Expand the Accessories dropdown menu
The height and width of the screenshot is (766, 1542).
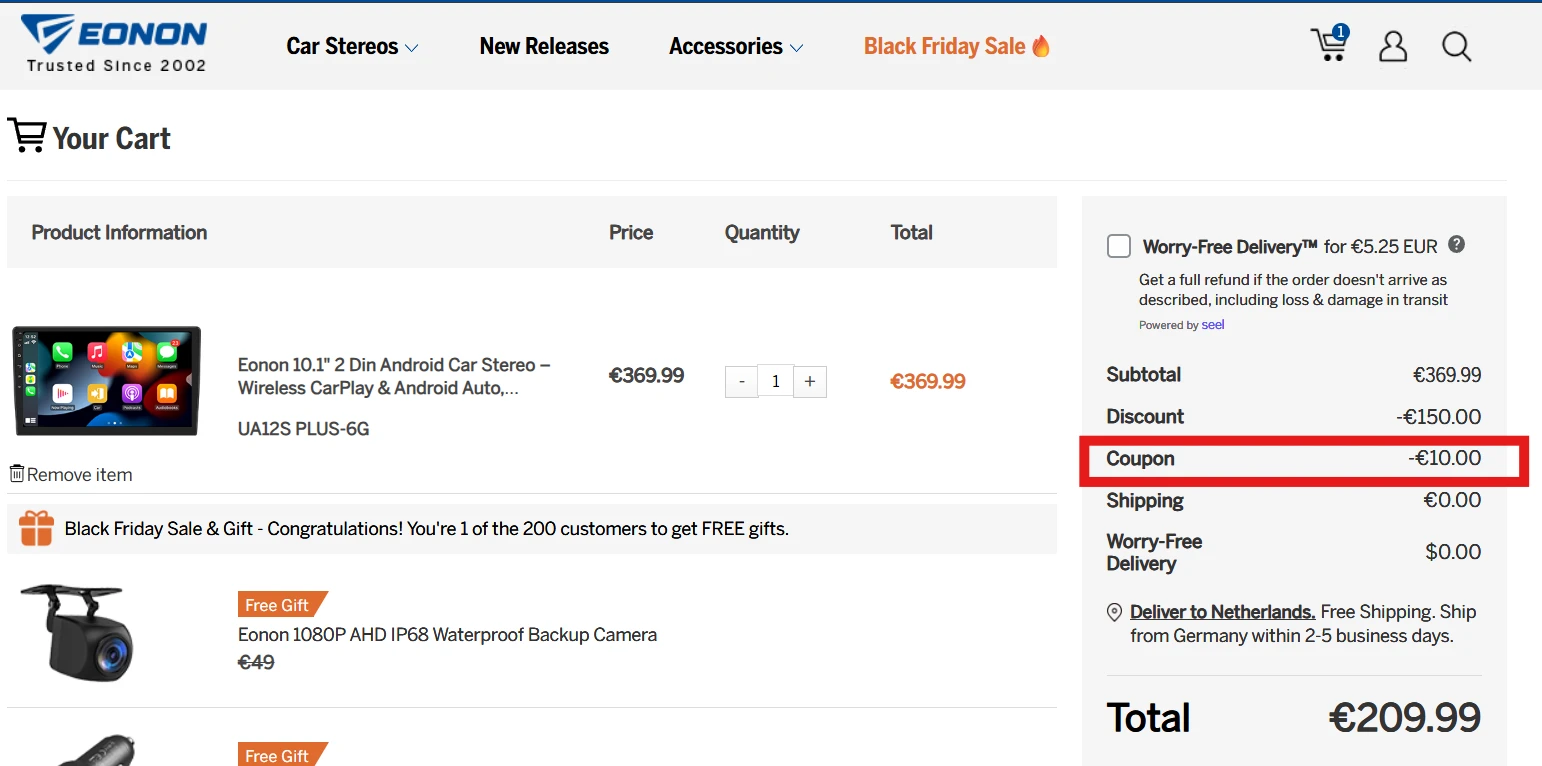(x=736, y=46)
